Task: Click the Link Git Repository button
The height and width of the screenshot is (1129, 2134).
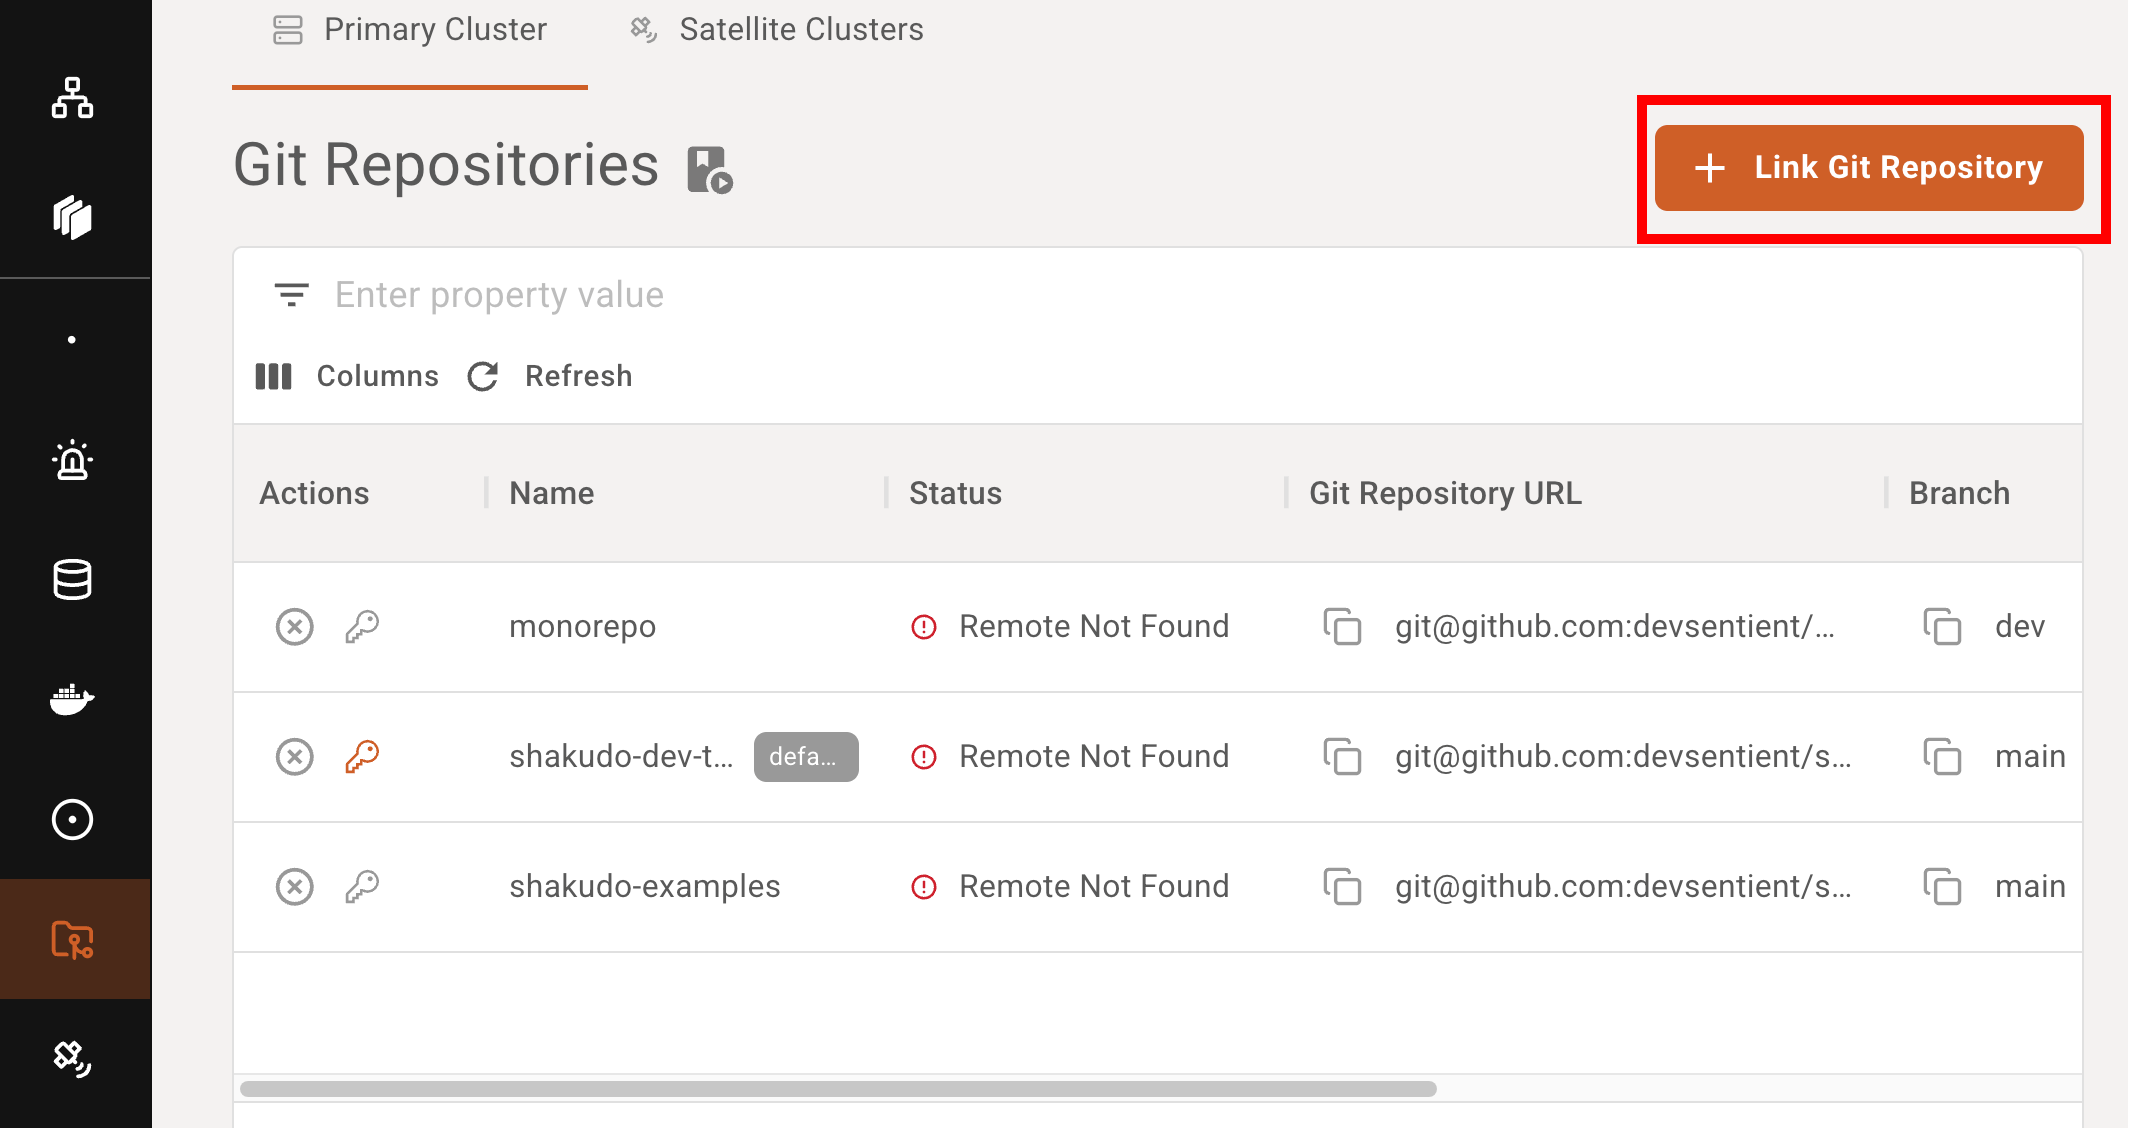Action: [x=1868, y=168]
